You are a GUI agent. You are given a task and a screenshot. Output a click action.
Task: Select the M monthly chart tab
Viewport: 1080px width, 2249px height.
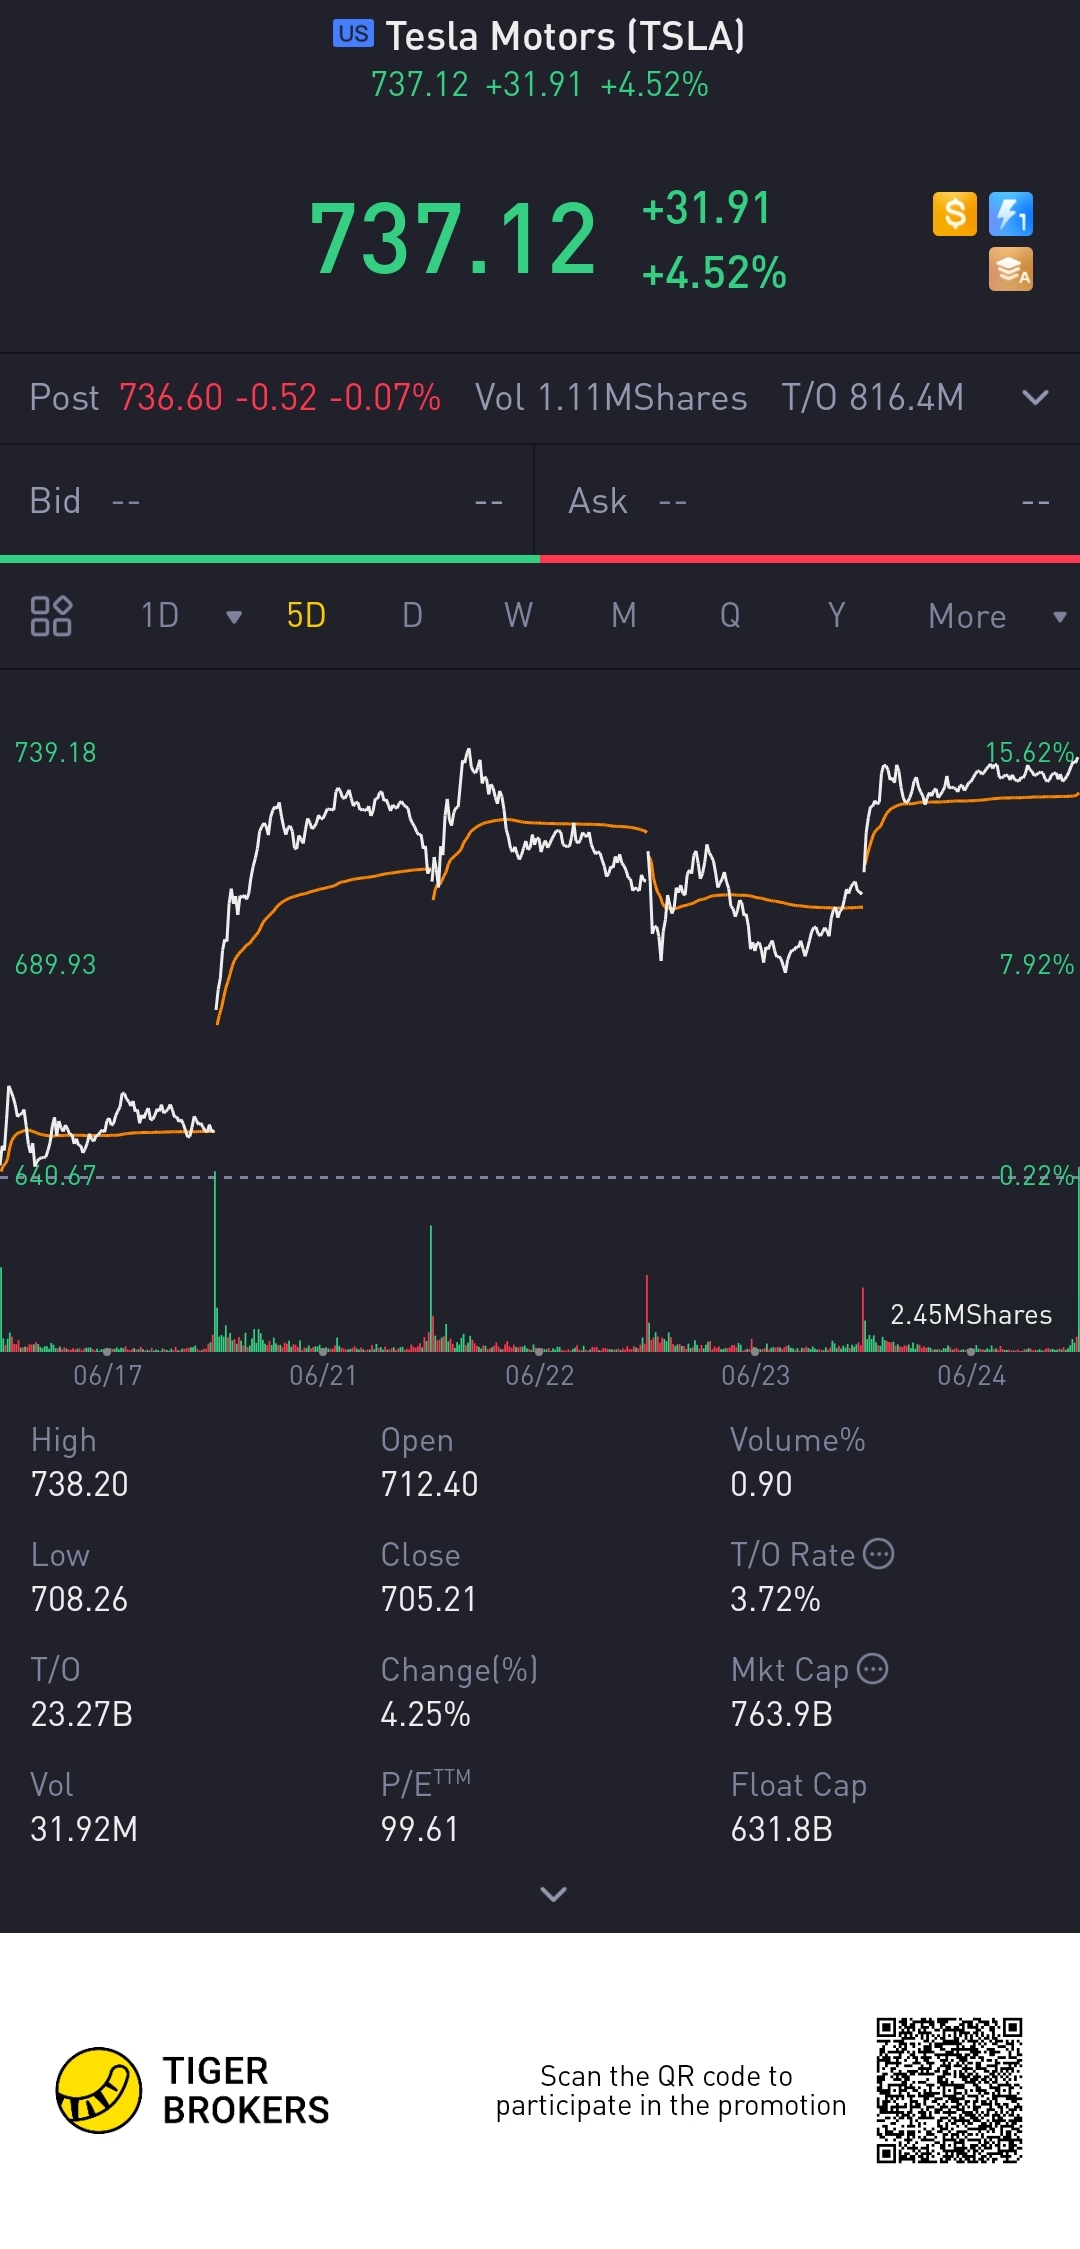624,615
